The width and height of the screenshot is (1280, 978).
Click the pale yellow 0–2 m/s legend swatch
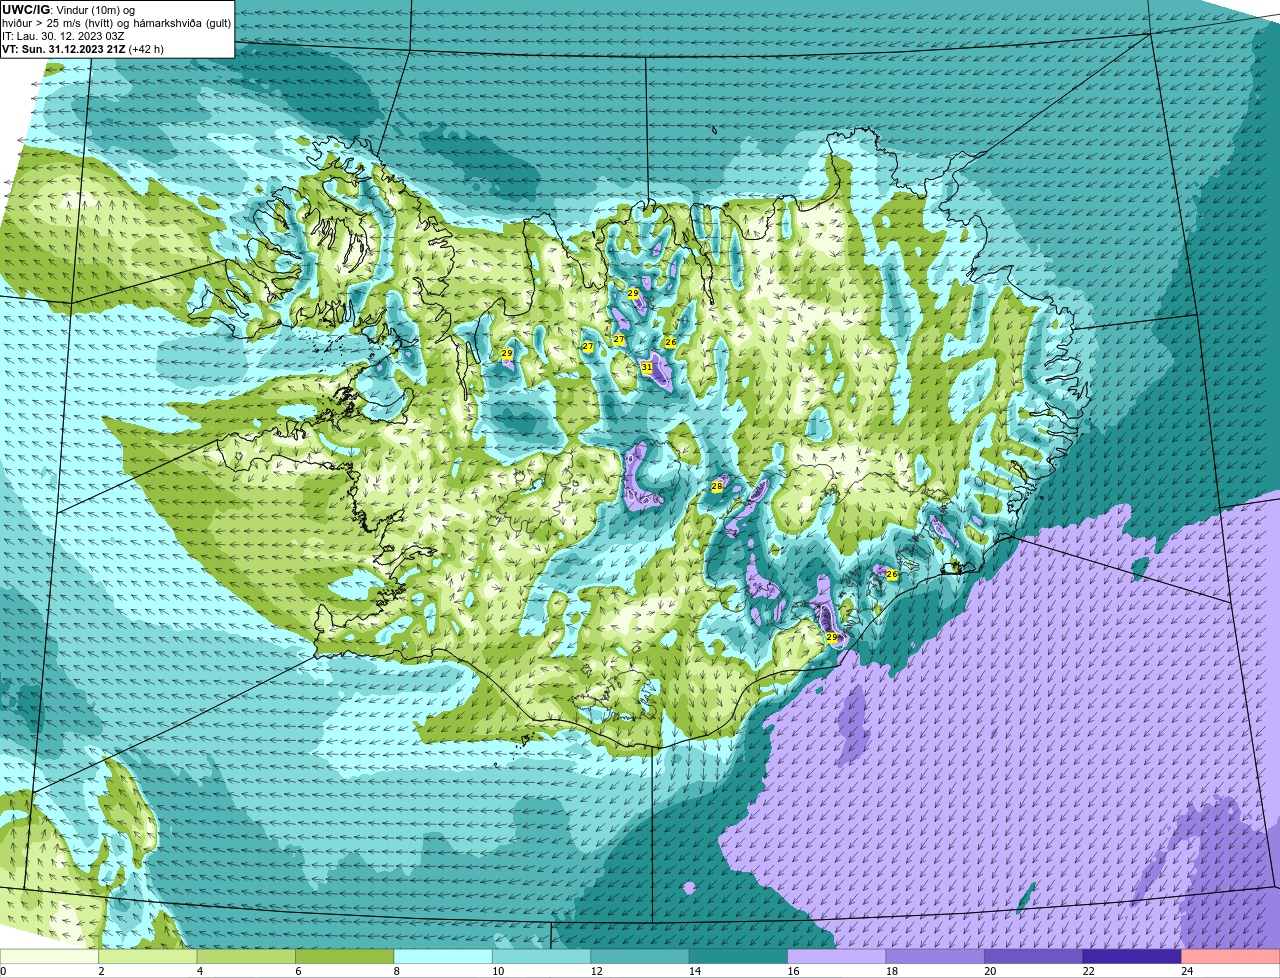pos(50,956)
